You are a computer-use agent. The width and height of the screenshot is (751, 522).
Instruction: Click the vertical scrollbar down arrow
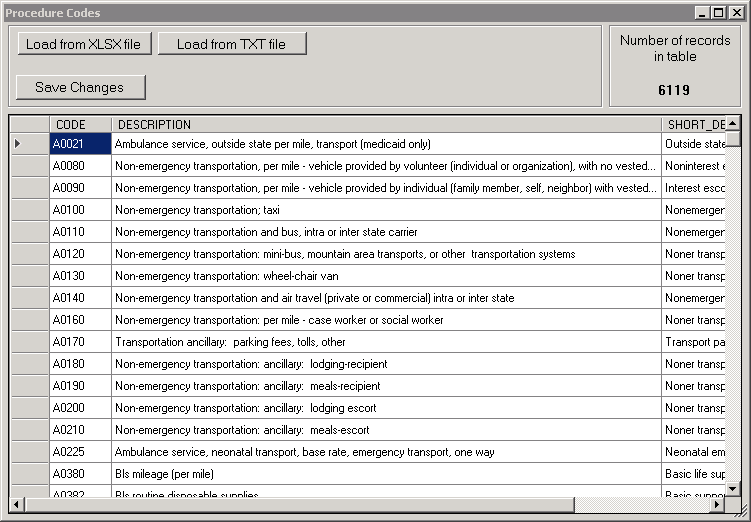[x=733, y=488]
